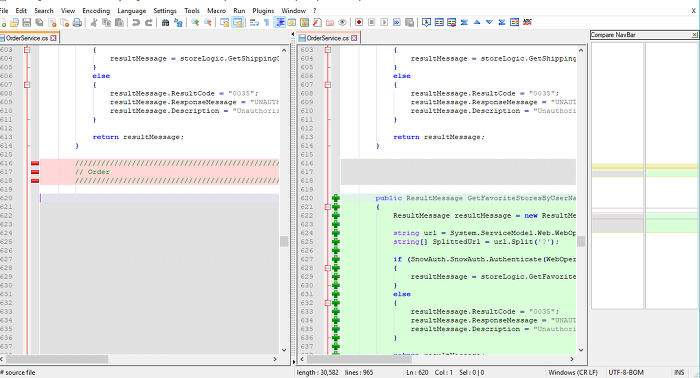Open the Plugins menu
The height and width of the screenshot is (378, 700).
(x=263, y=10)
